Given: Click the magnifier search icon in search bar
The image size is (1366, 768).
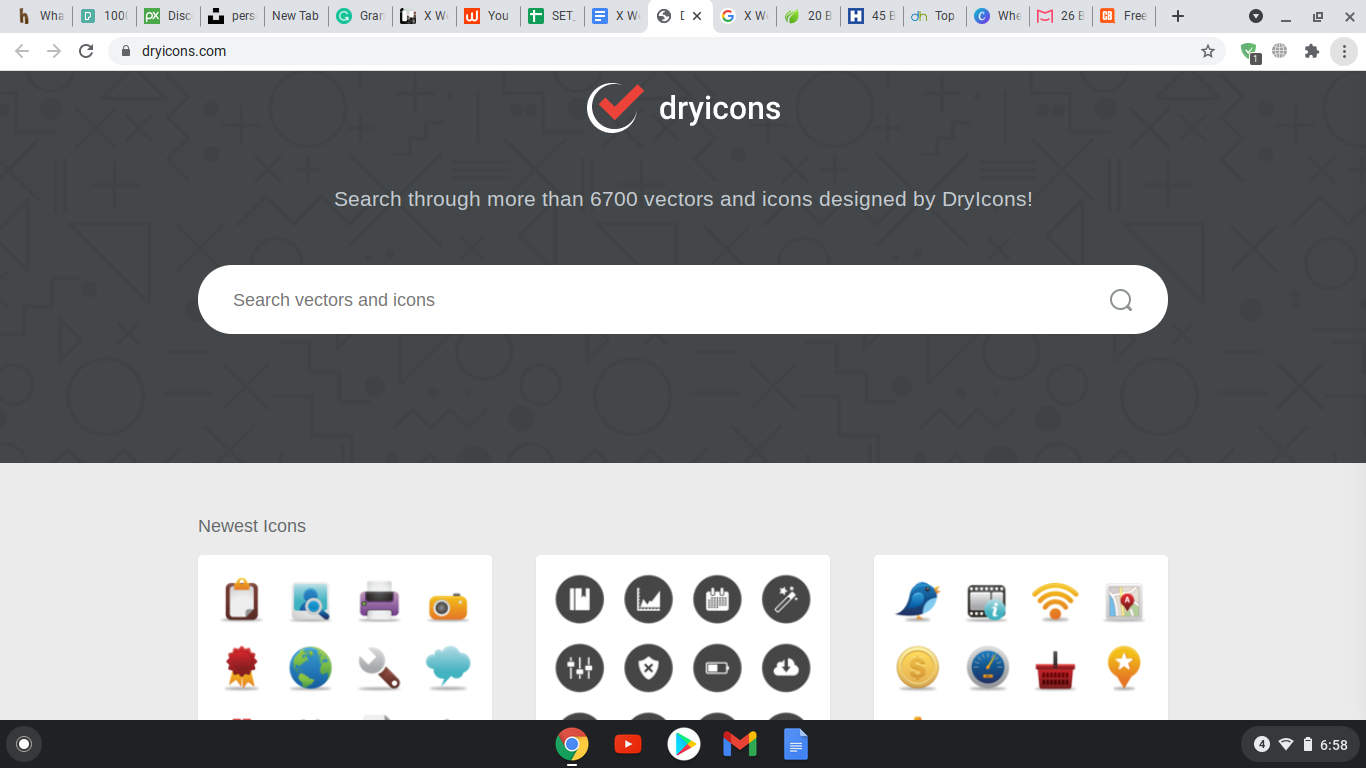Looking at the screenshot, I should pyautogui.click(x=1121, y=300).
